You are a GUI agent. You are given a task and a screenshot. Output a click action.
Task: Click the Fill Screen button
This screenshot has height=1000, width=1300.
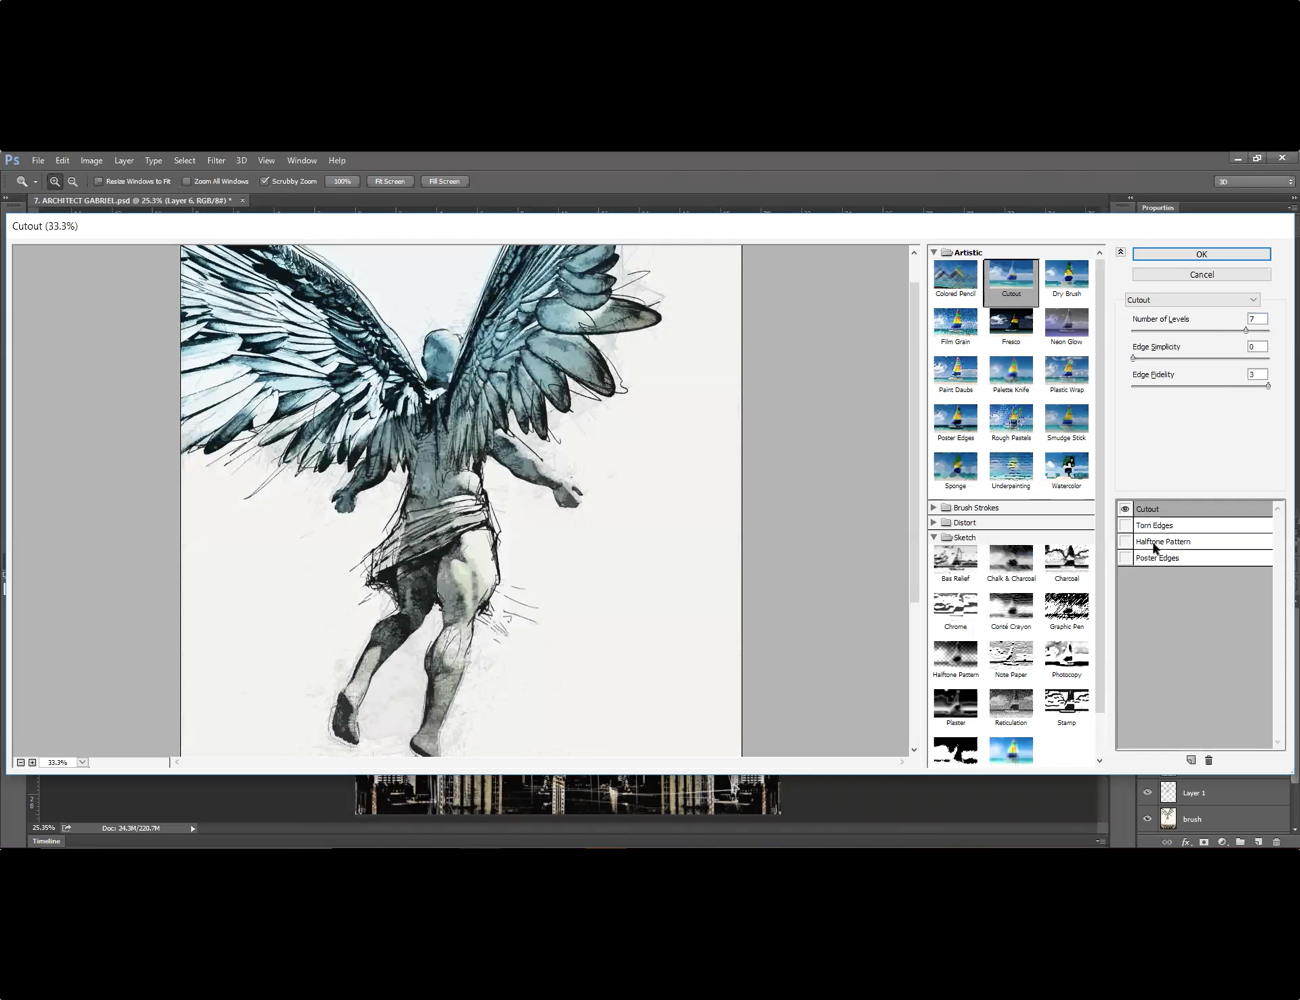coord(444,181)
